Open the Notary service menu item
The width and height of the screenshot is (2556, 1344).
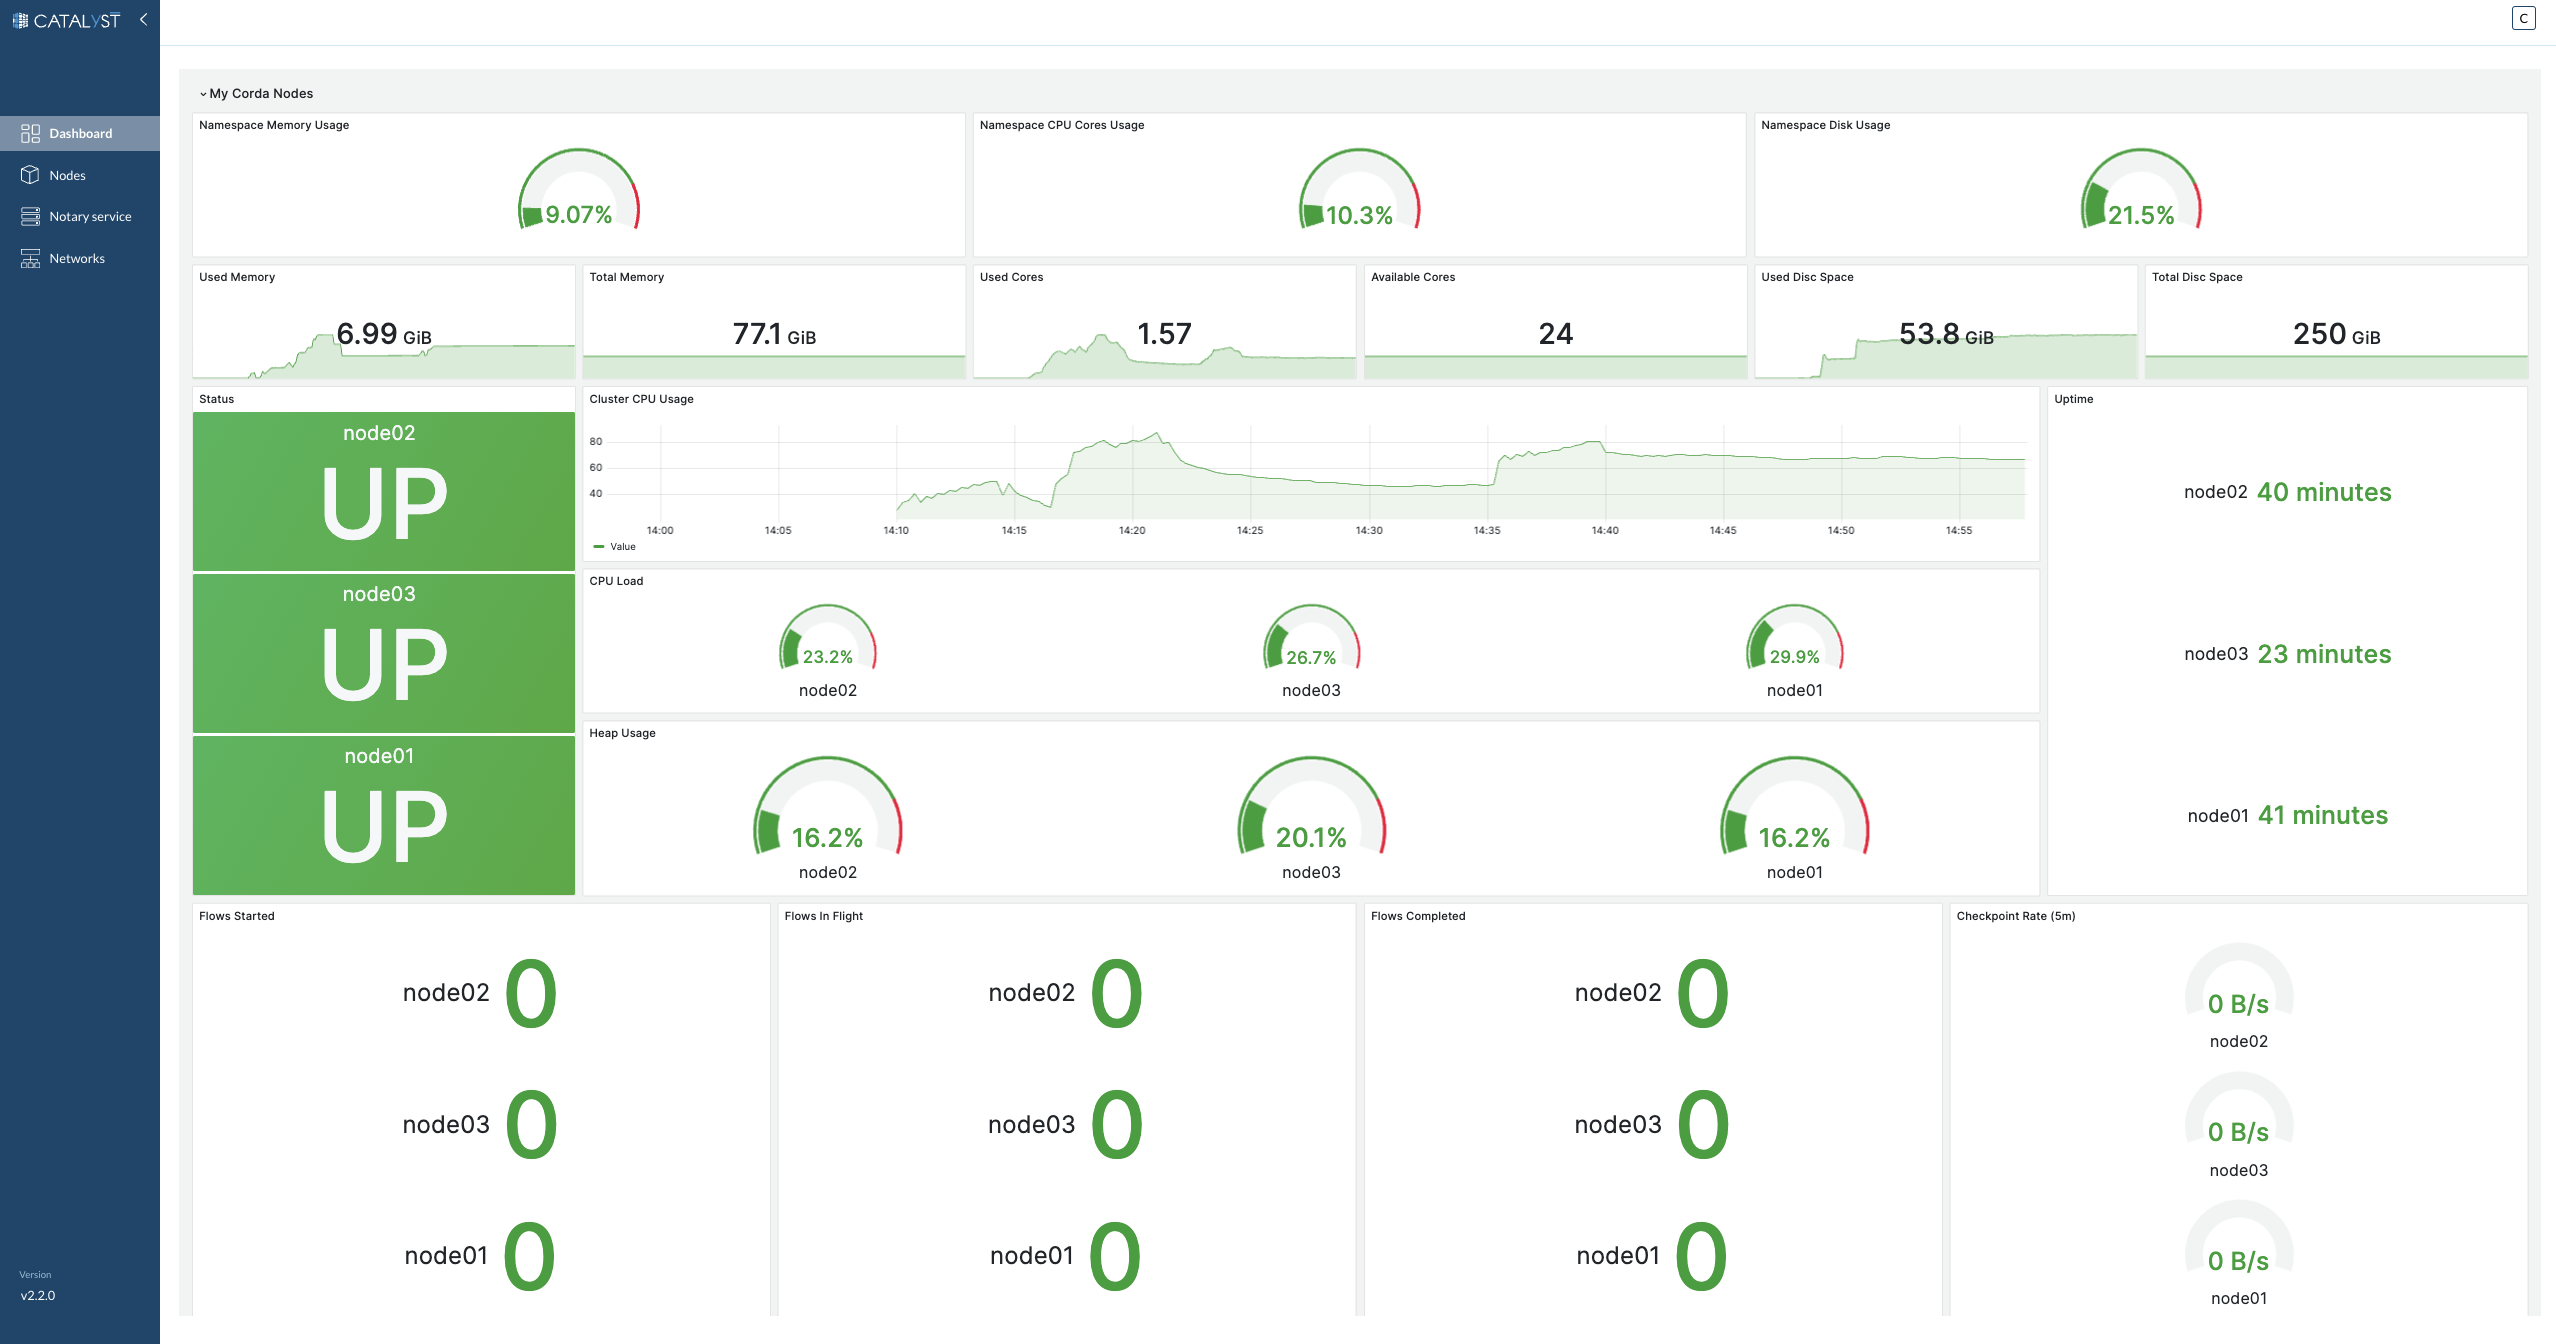[90, 216]
